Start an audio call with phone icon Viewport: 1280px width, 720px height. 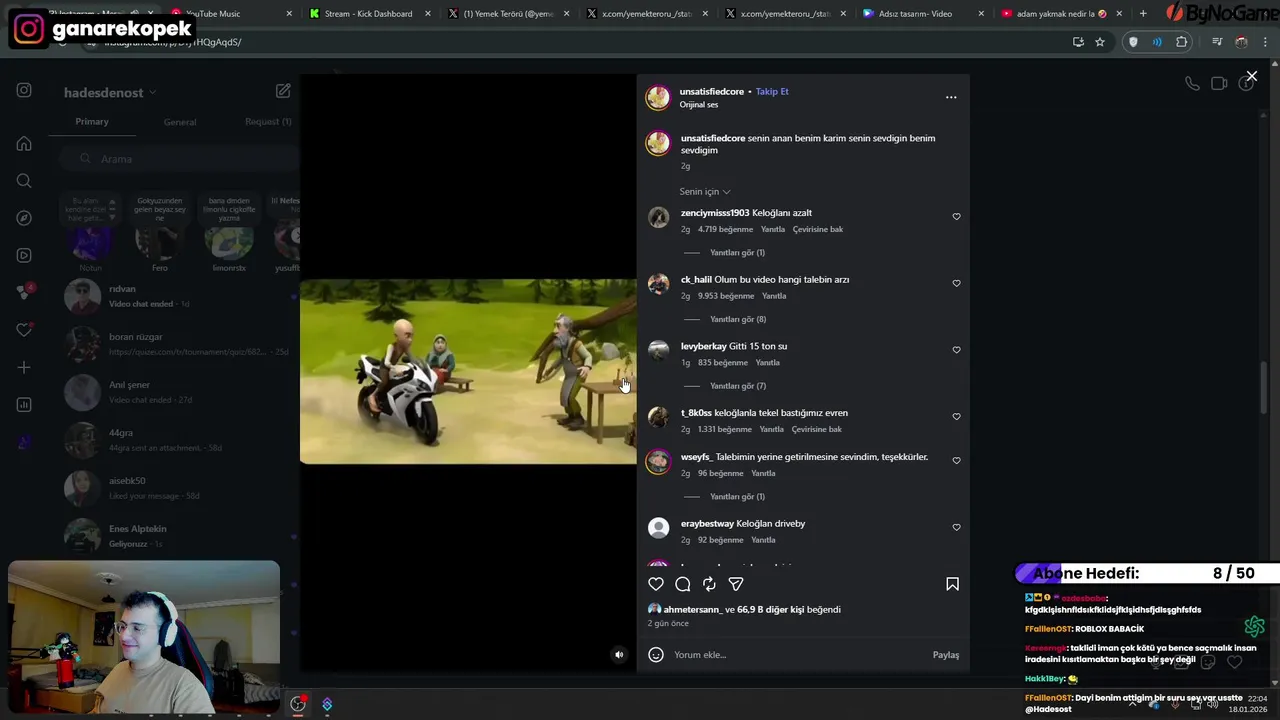(1192, 84)
